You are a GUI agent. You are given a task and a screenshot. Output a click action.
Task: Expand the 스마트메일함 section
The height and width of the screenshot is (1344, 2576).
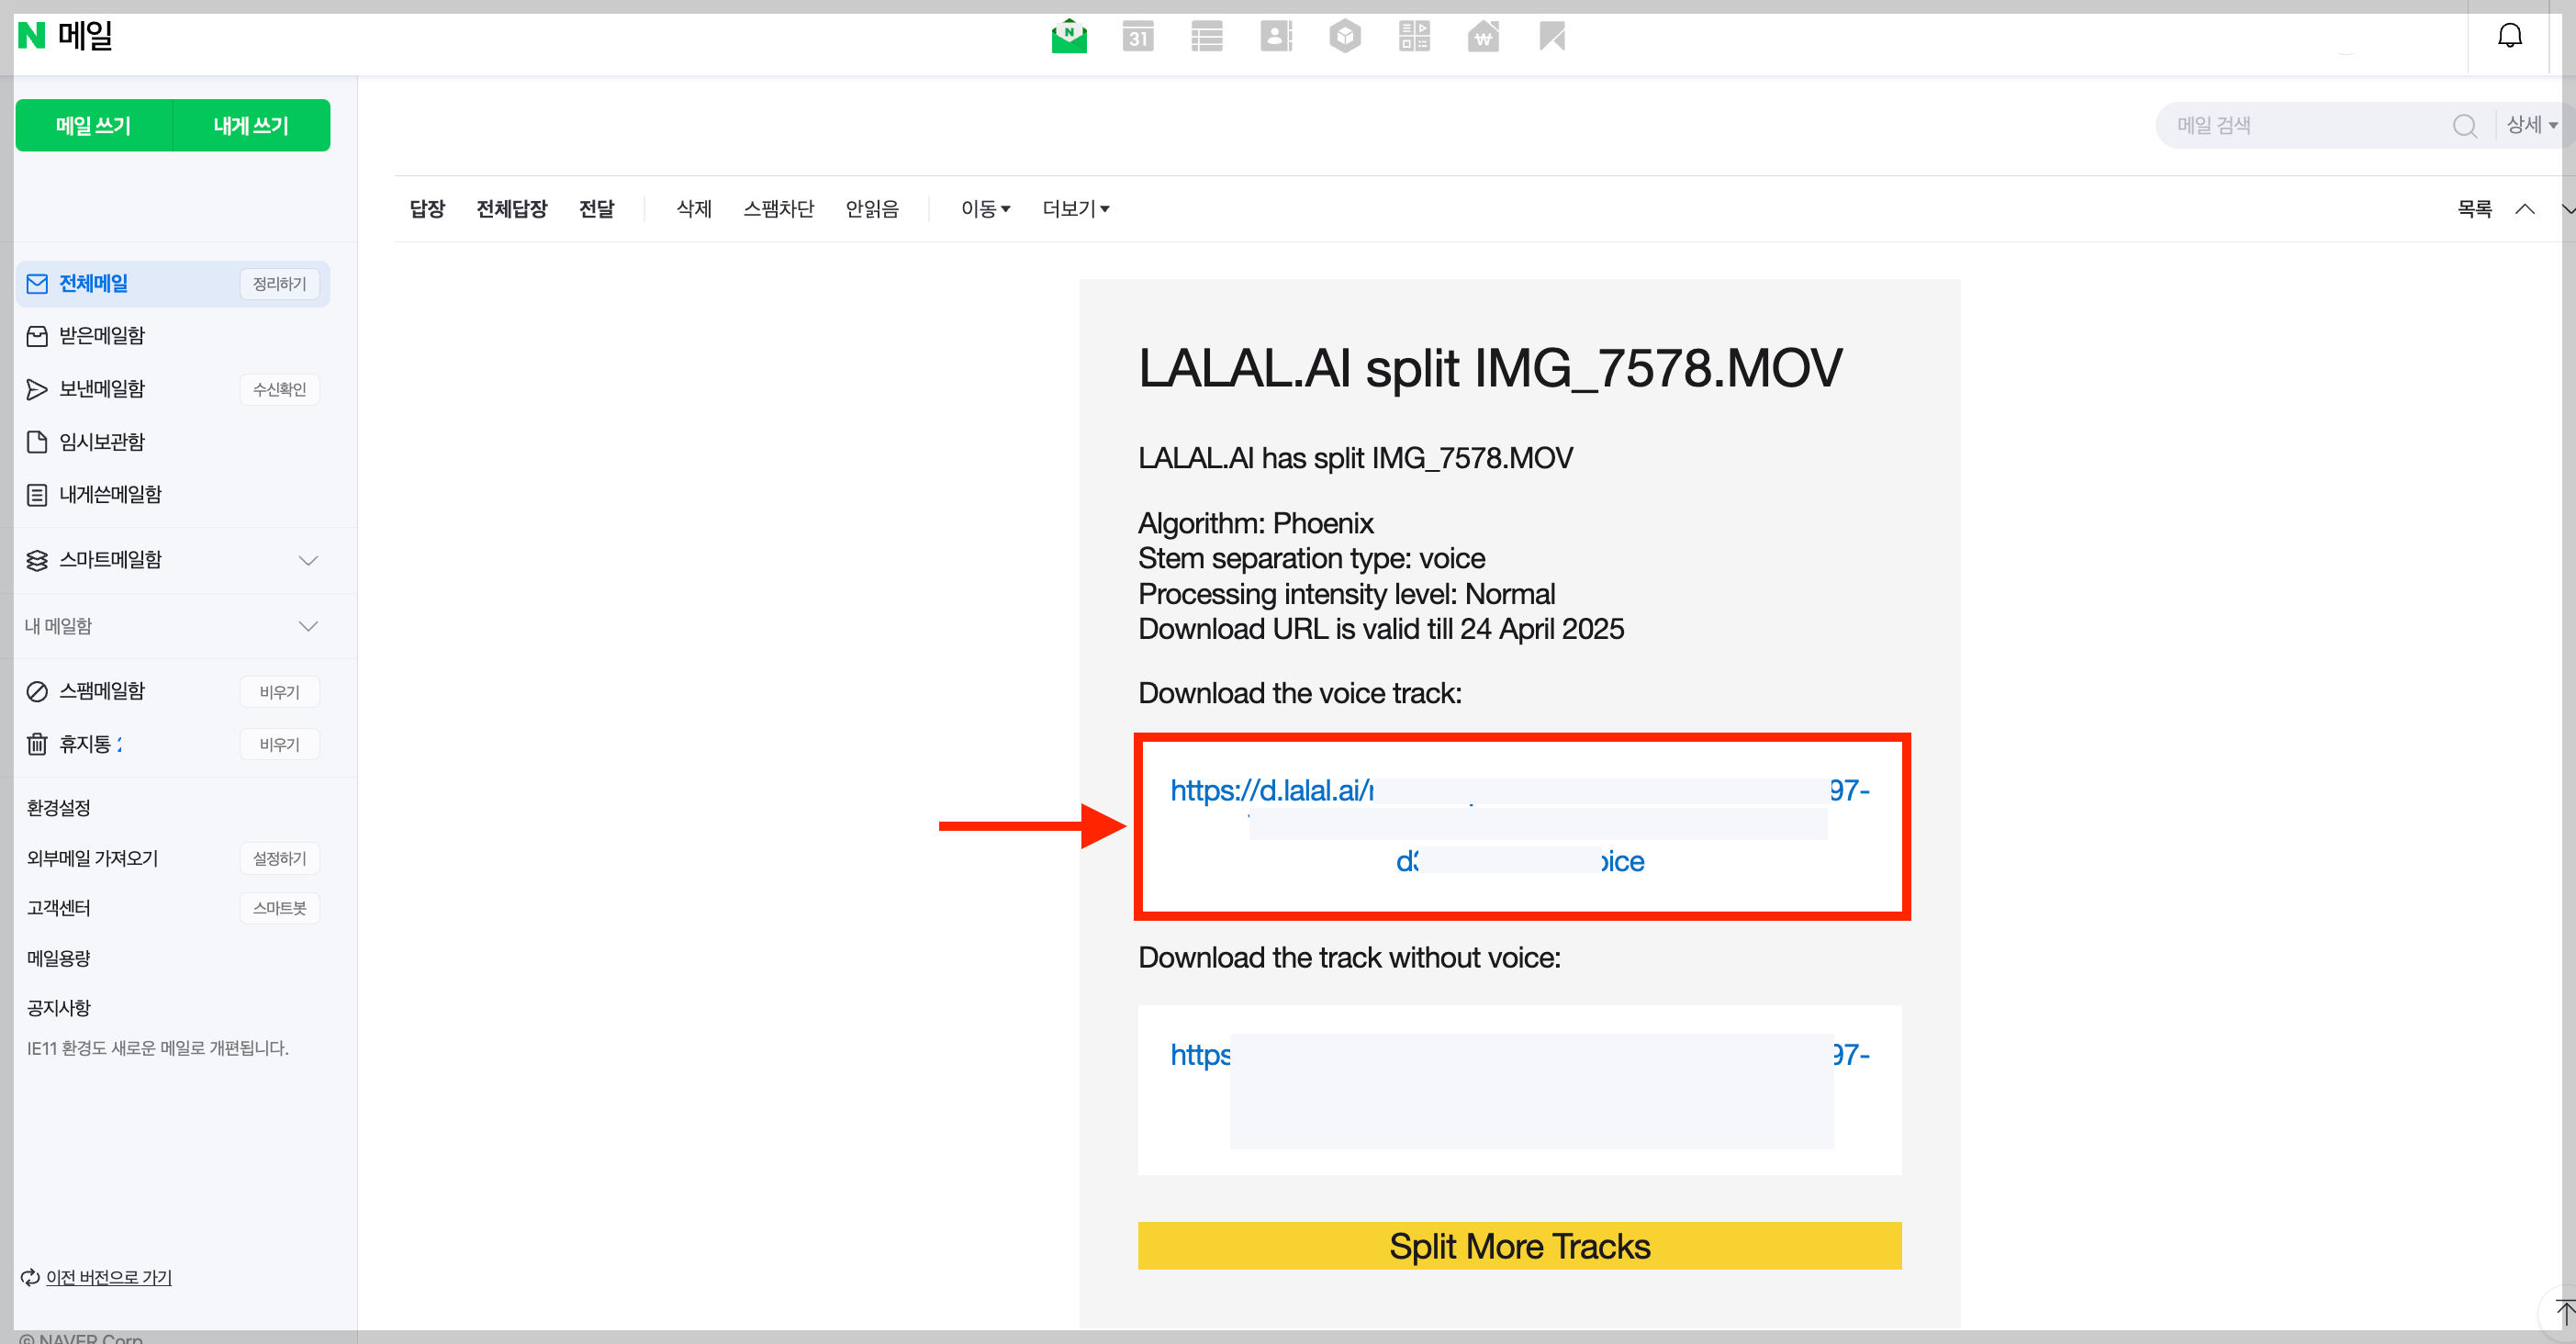(x=308, y=560)
